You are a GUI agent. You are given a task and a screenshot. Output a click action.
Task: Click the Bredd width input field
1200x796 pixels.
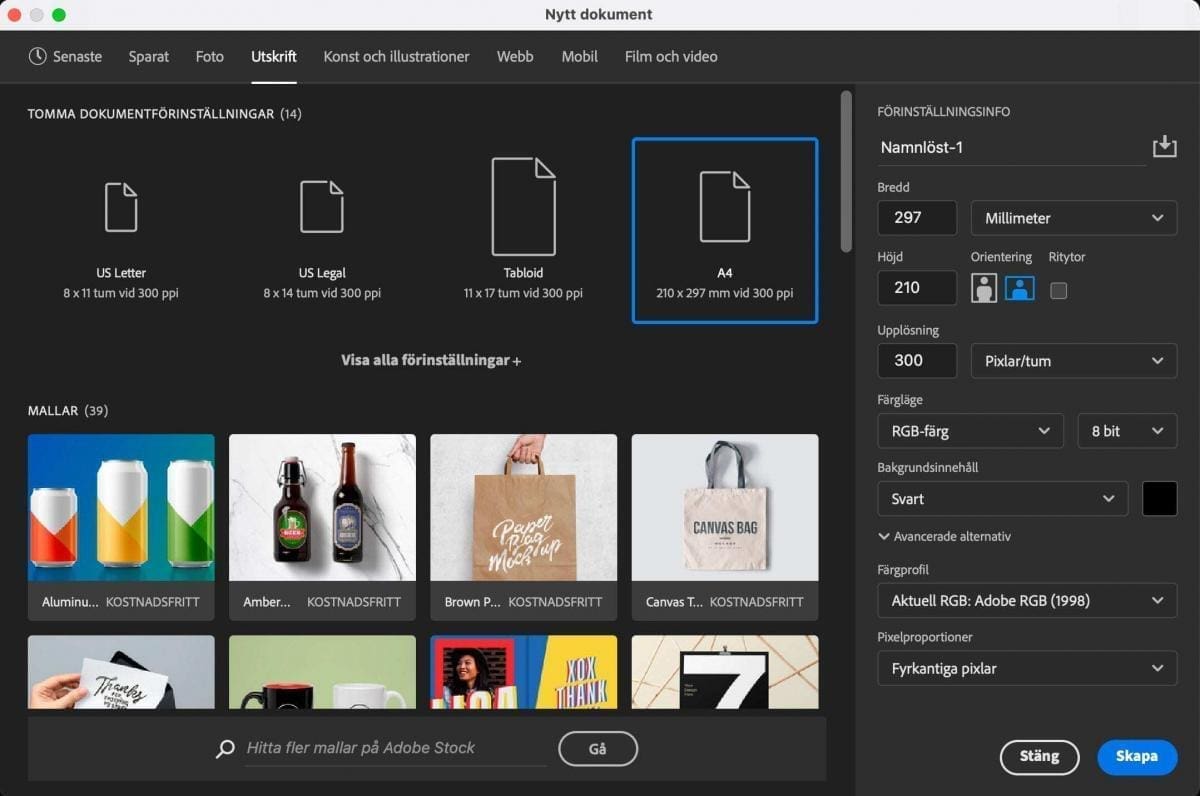(917, 218)
